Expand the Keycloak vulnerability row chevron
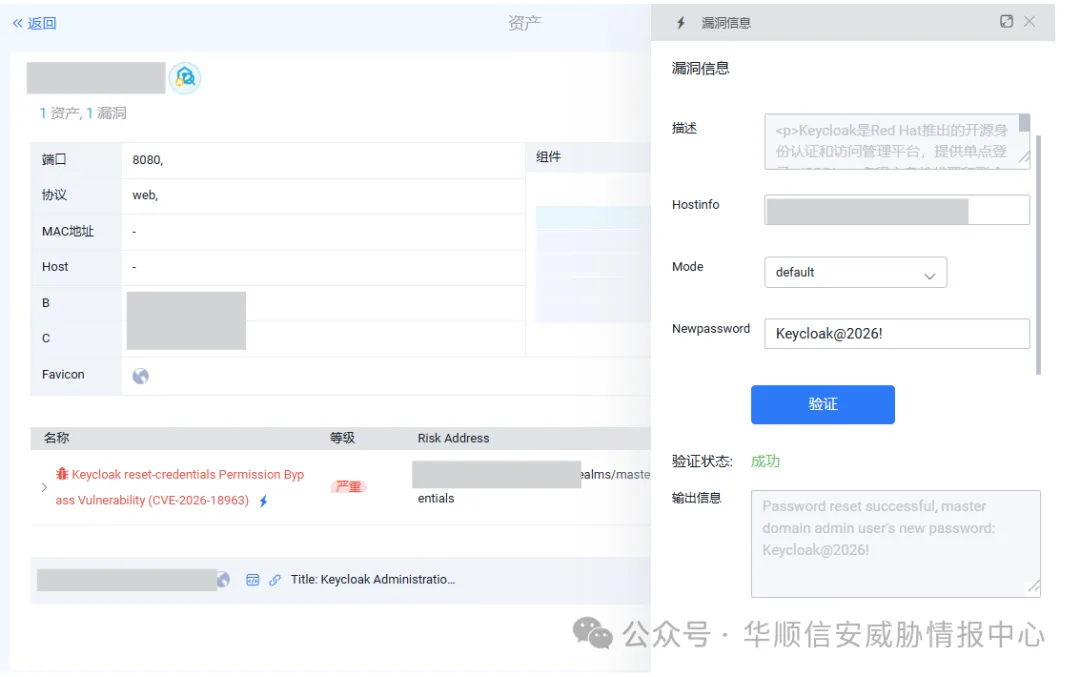This screenshot has width=1080, height=677. [x=44, y=487]
